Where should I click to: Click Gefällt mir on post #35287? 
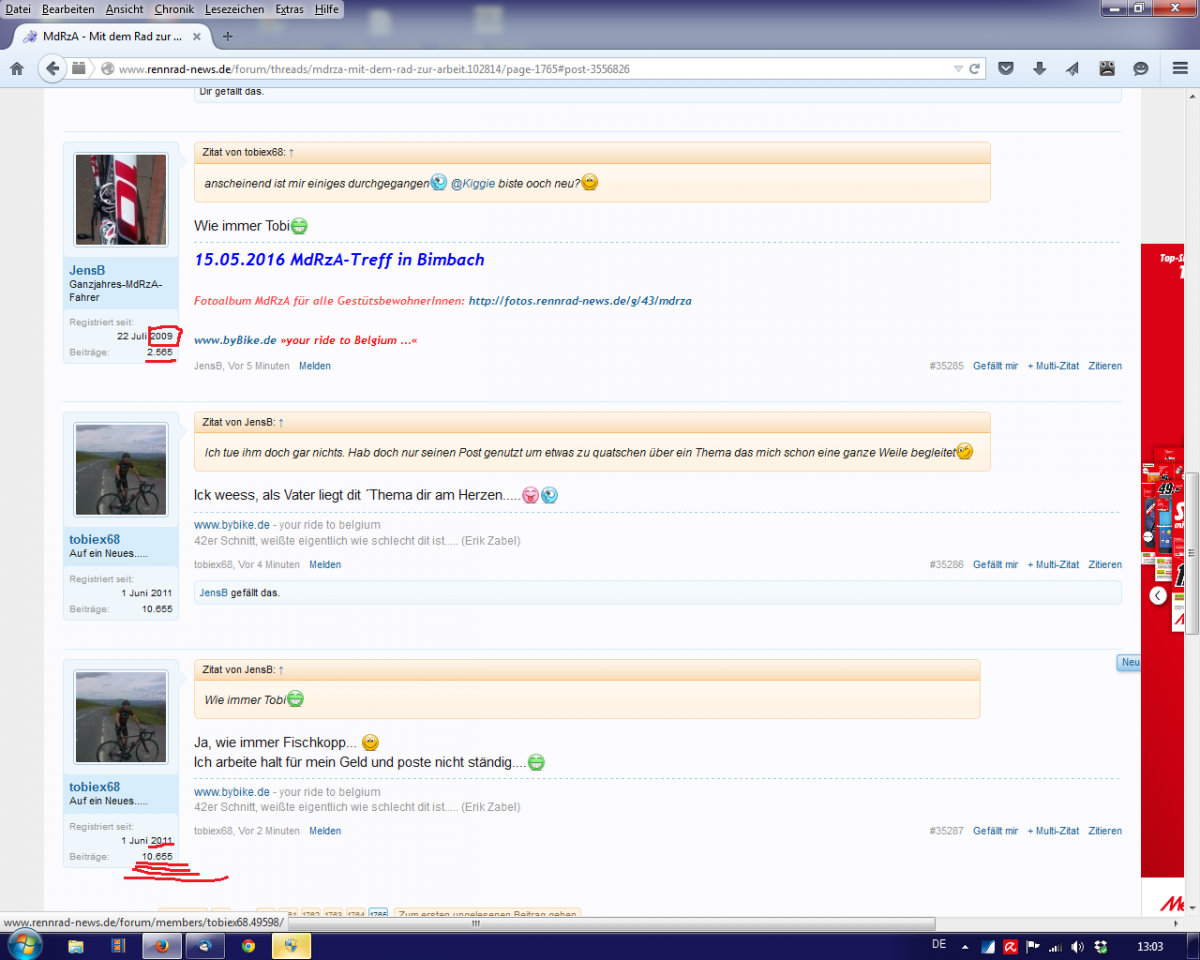coord(995,831)
